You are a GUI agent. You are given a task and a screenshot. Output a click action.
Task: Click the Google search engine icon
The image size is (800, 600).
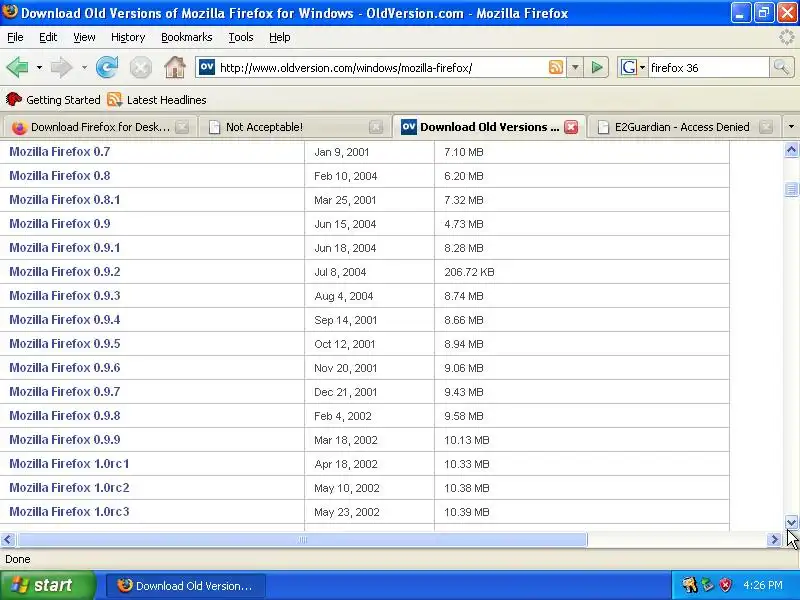(x=628, y=67)
